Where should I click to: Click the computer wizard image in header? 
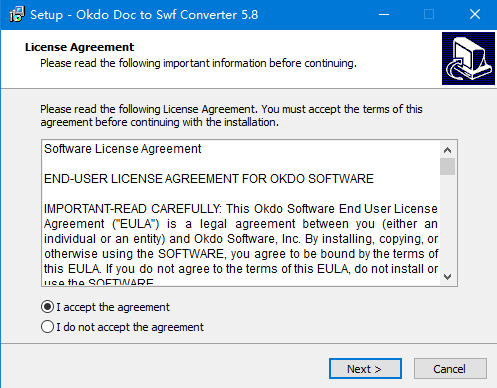(x=468, y=58)
